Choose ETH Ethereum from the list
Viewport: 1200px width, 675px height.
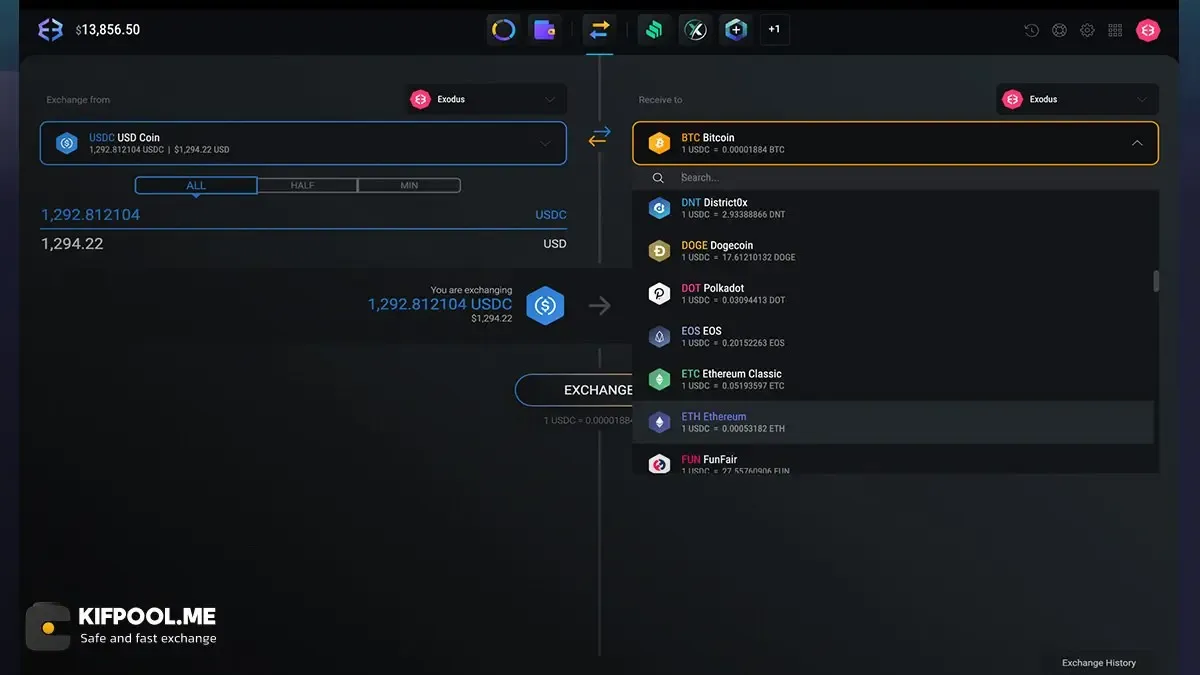coord(893,422)
